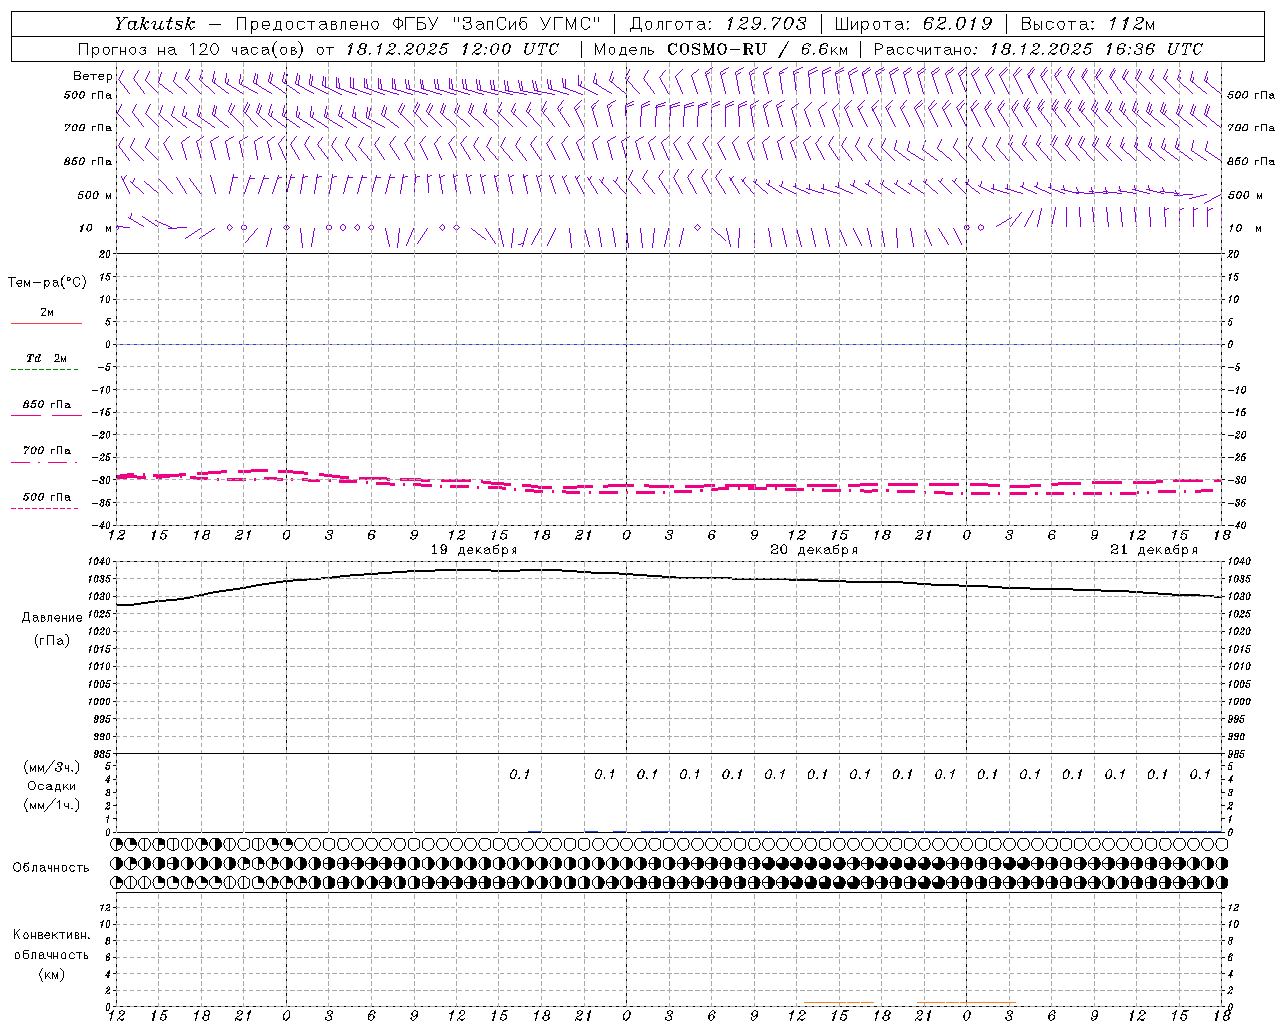The width and height of the screenshot is (1280, 1024).
Task: Click the '(мм/3ч.)' precipitation unit label
Action: click(x=52, y=767)
